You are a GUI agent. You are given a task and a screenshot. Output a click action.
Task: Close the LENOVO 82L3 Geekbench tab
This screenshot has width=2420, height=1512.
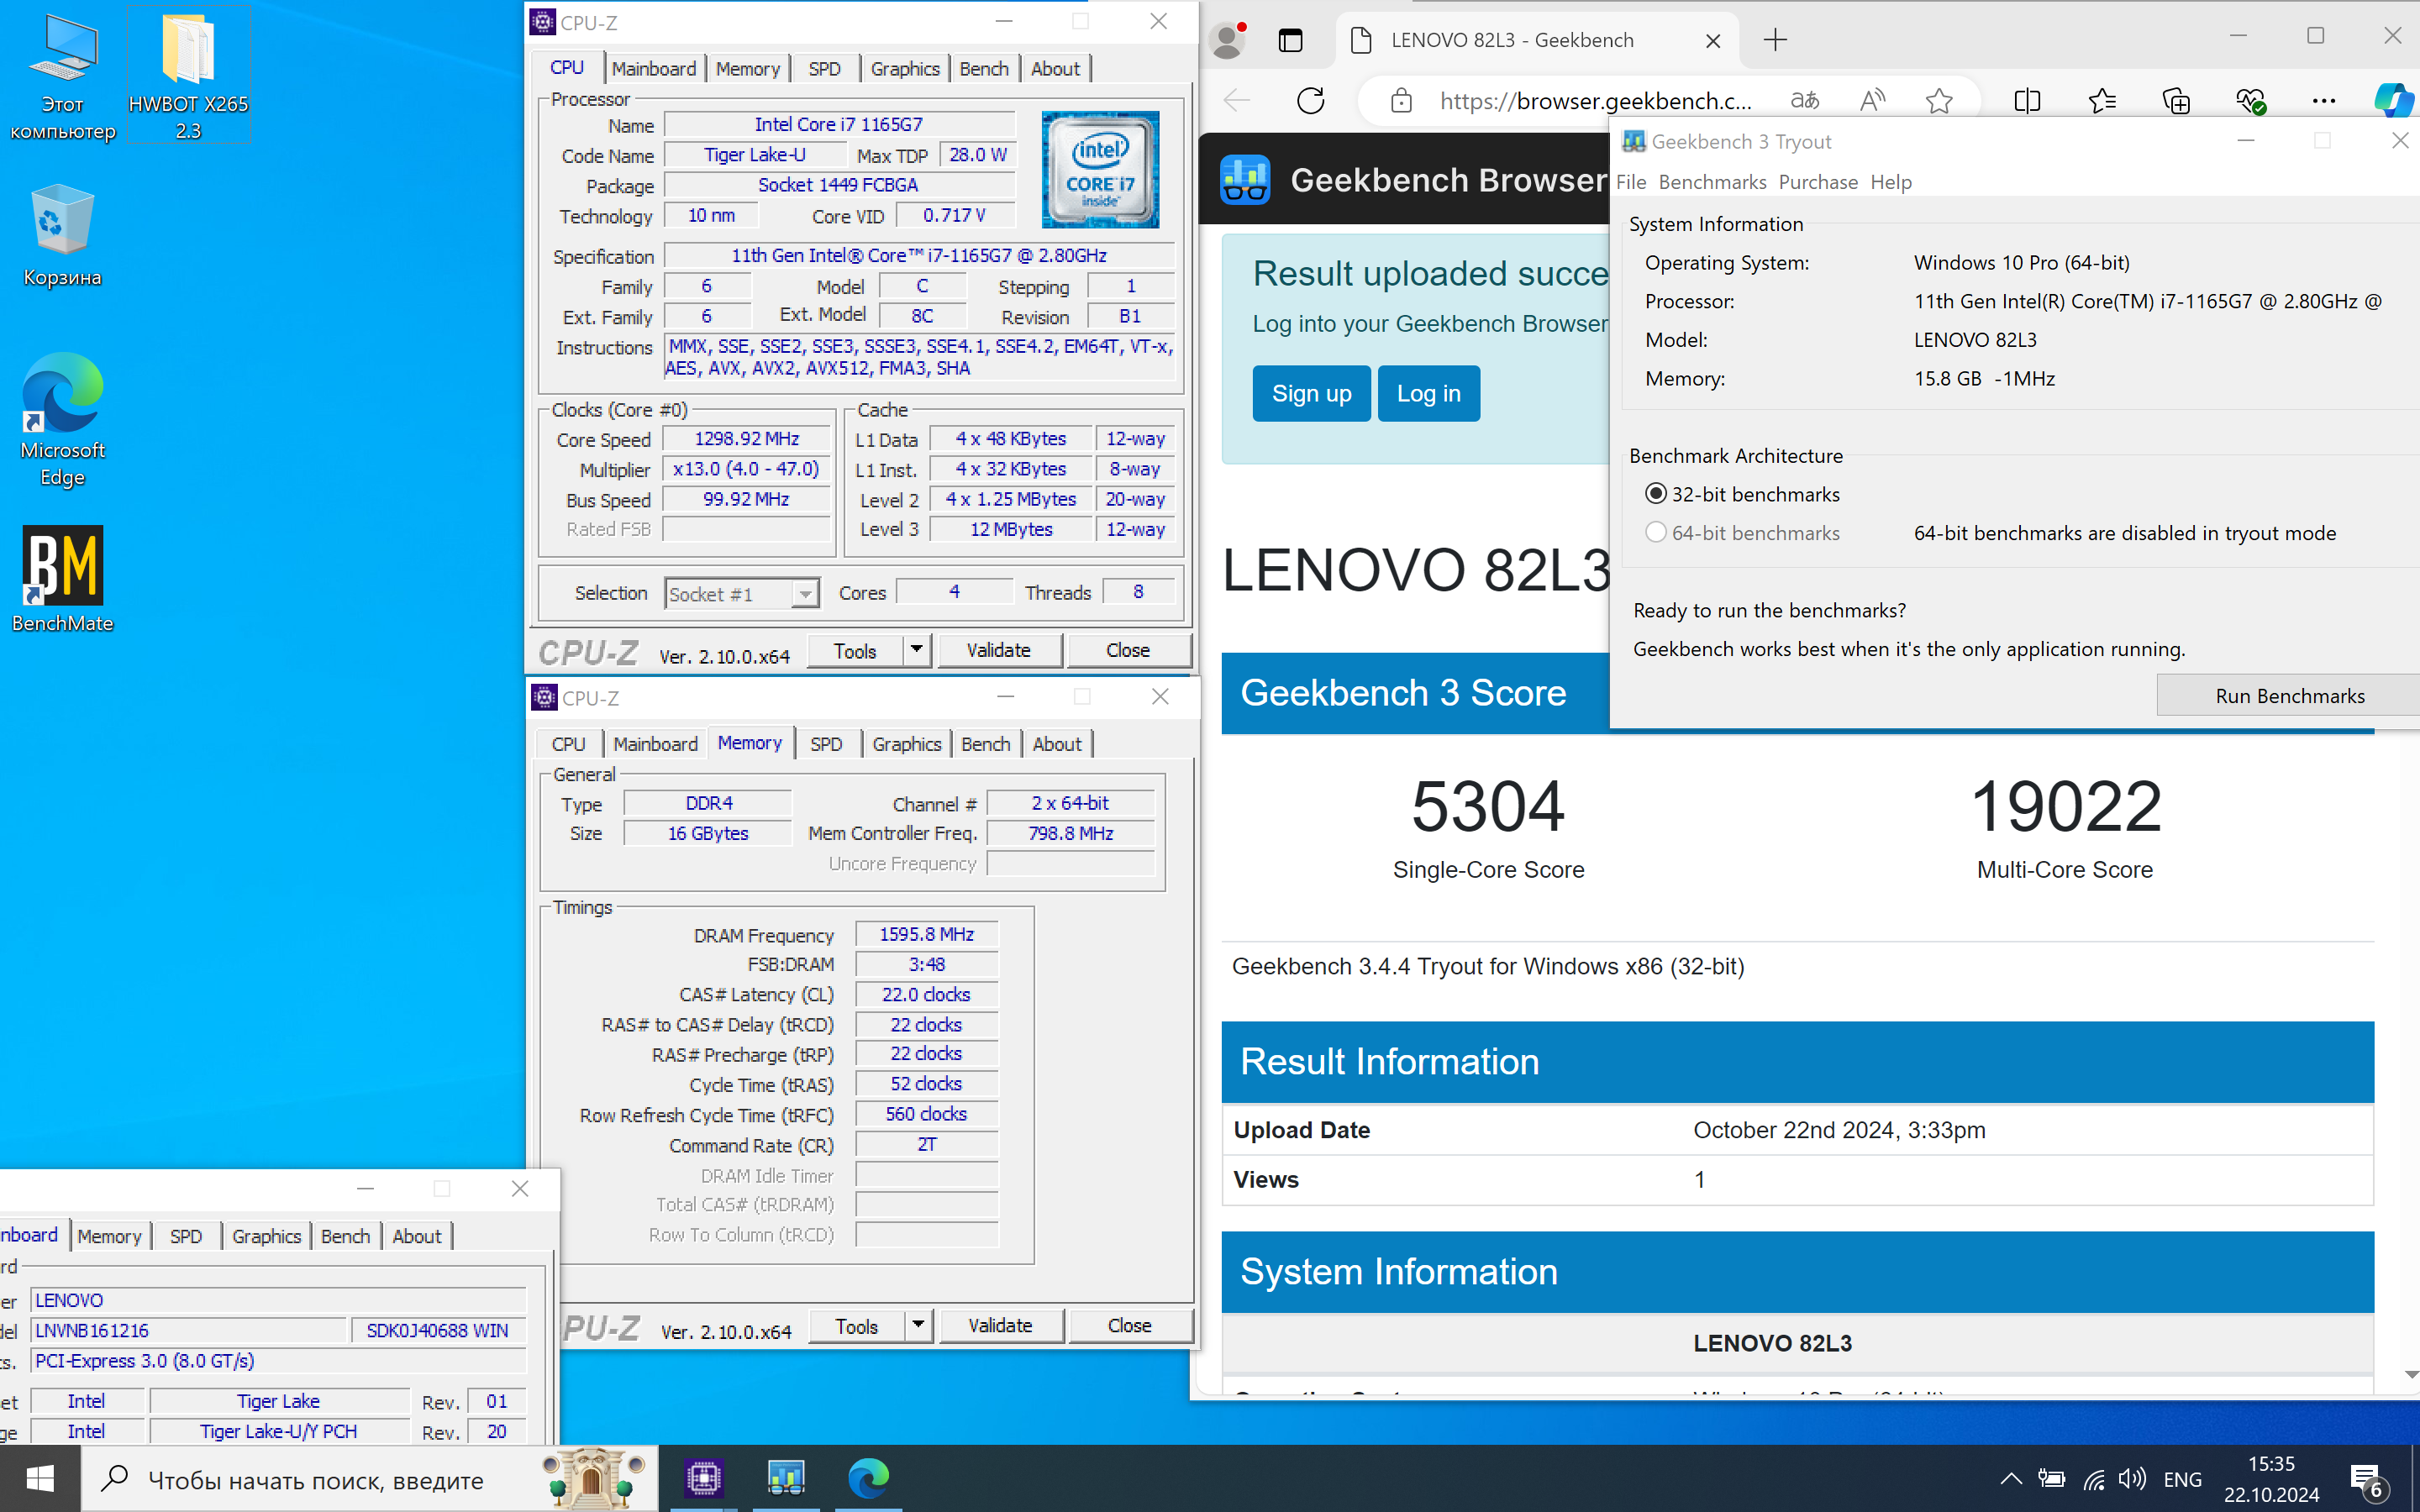[1712, 41]
